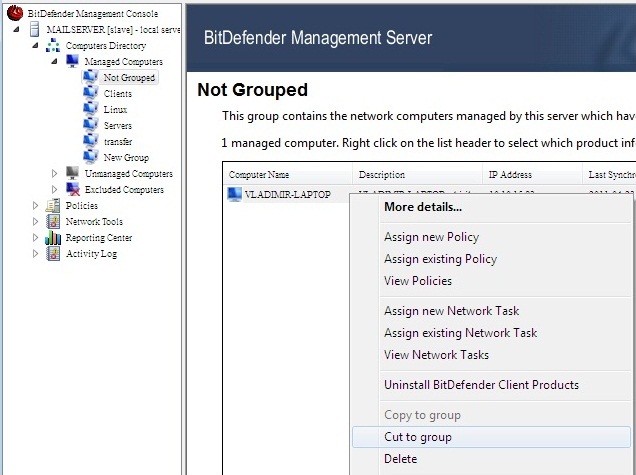Click the BitDefender Management Console root label

pos(92,14)
